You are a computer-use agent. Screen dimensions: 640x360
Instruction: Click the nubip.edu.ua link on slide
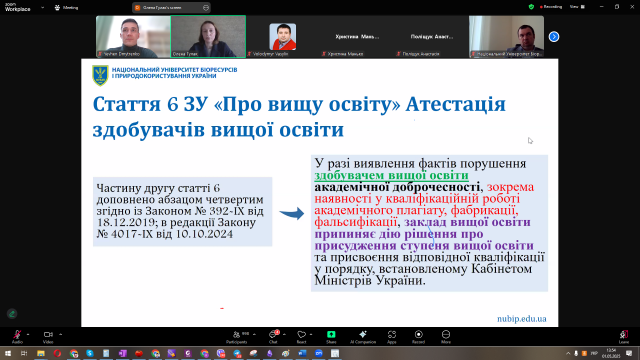(522, 319)
